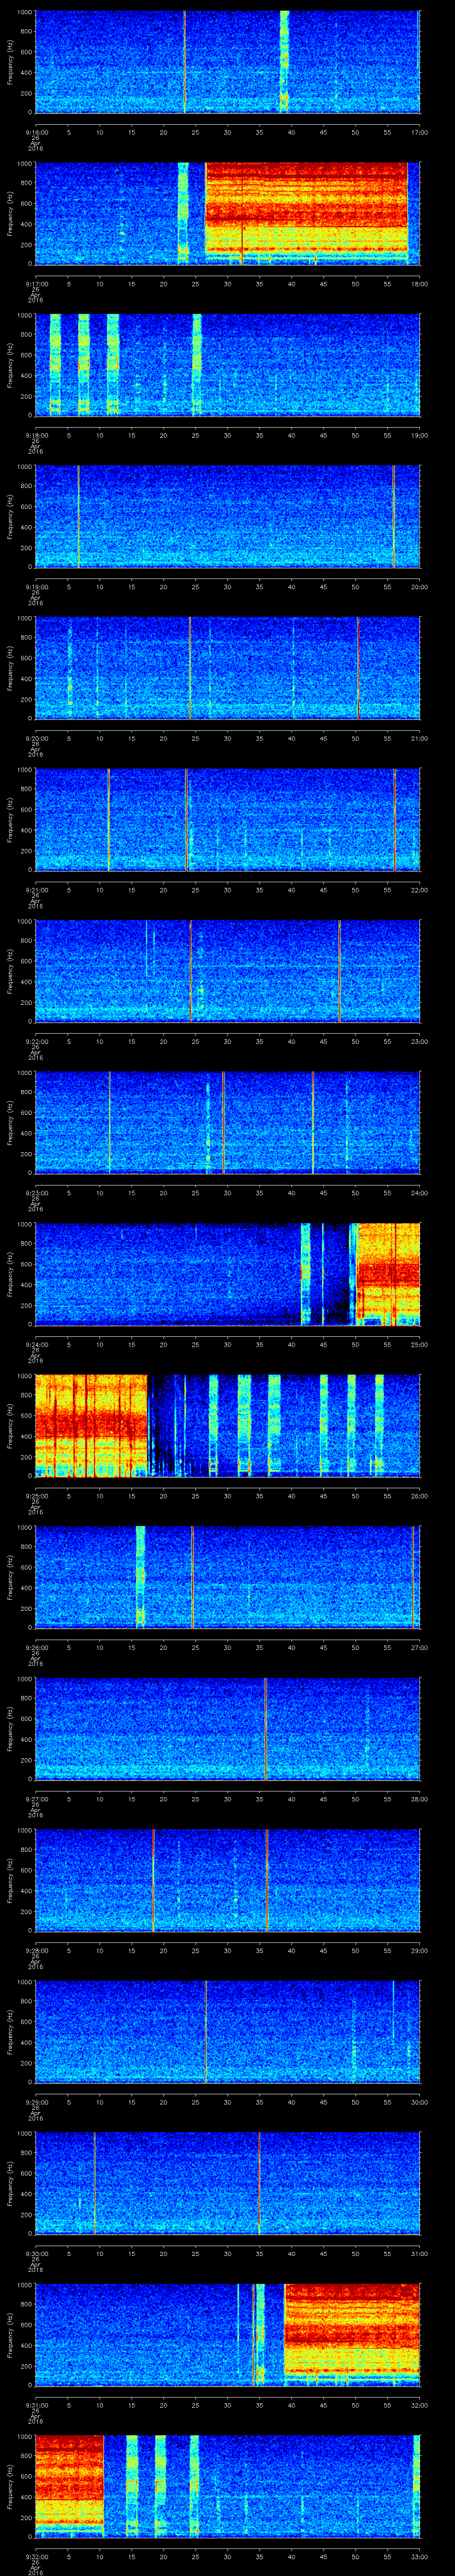Open the 9:30 spectrogram plot
455x2576 pixels.
tap(227, 2184)
